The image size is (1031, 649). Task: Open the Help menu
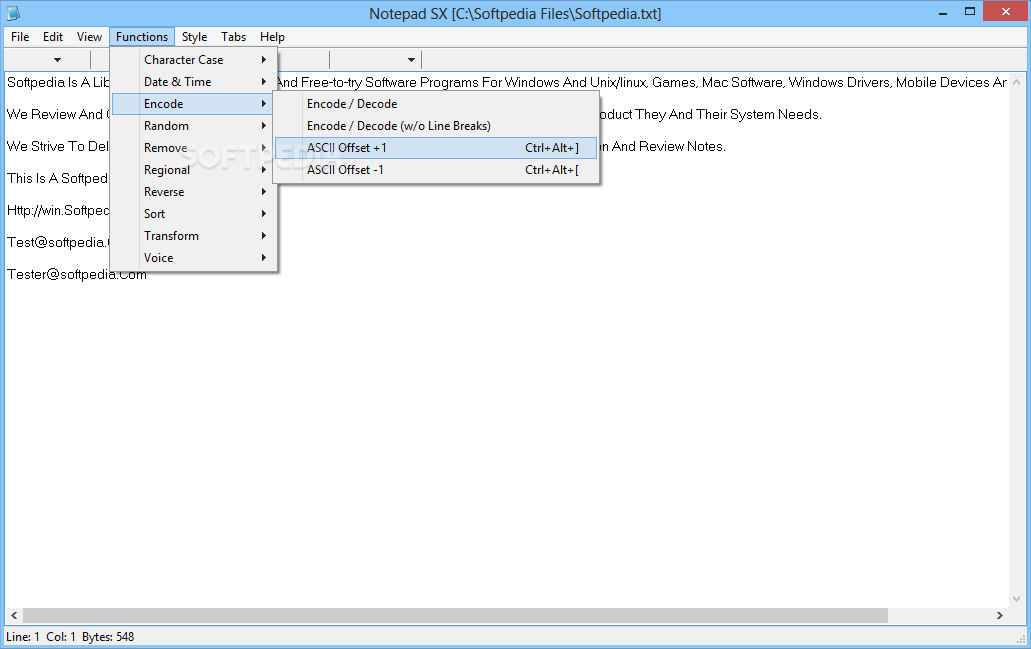(x=272, y=37)
